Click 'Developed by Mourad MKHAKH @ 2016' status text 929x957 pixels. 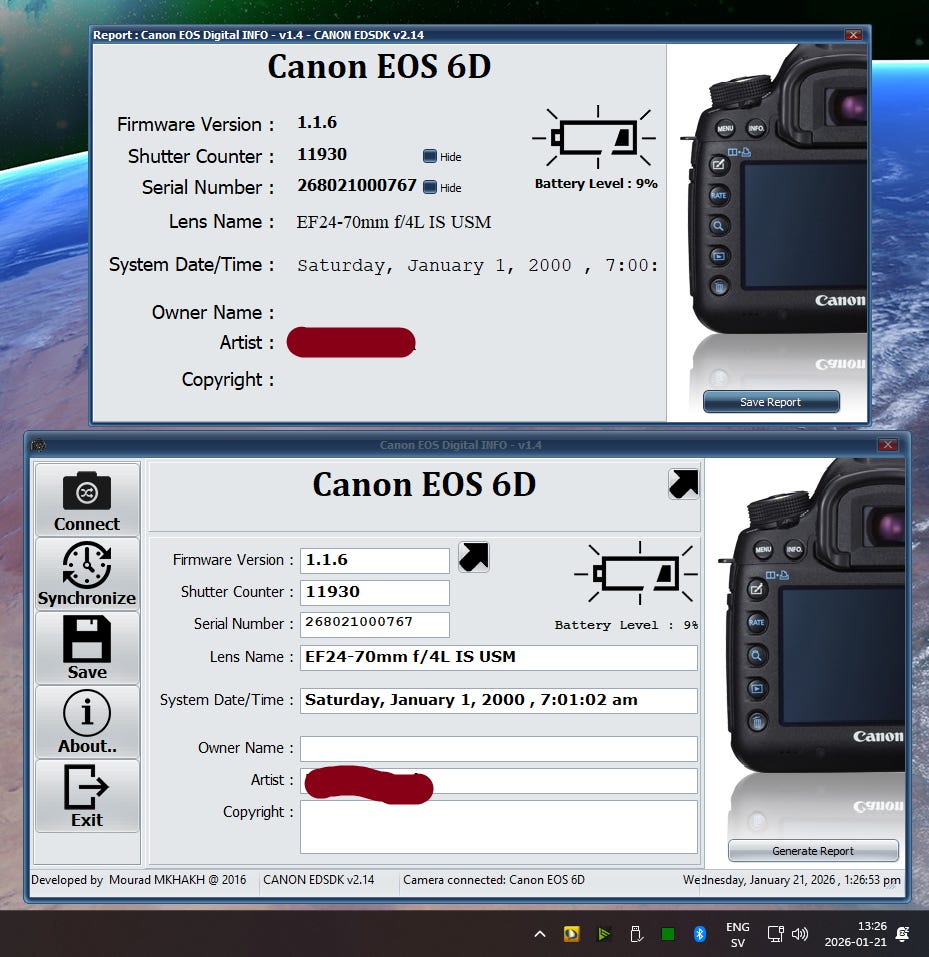pyautogui.click(x=139, y=879)
